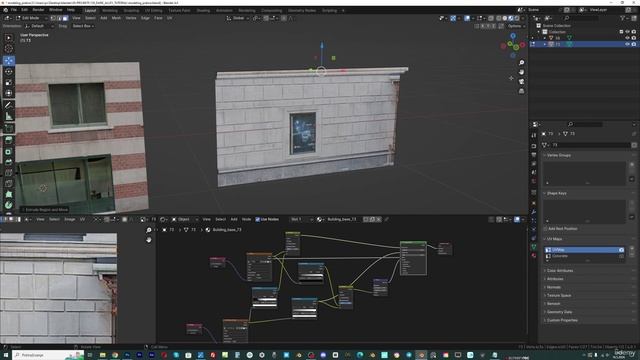Open the Modifiers wrench properties tab
Viewport: 640px width, 360px height.
coord(533,212)
